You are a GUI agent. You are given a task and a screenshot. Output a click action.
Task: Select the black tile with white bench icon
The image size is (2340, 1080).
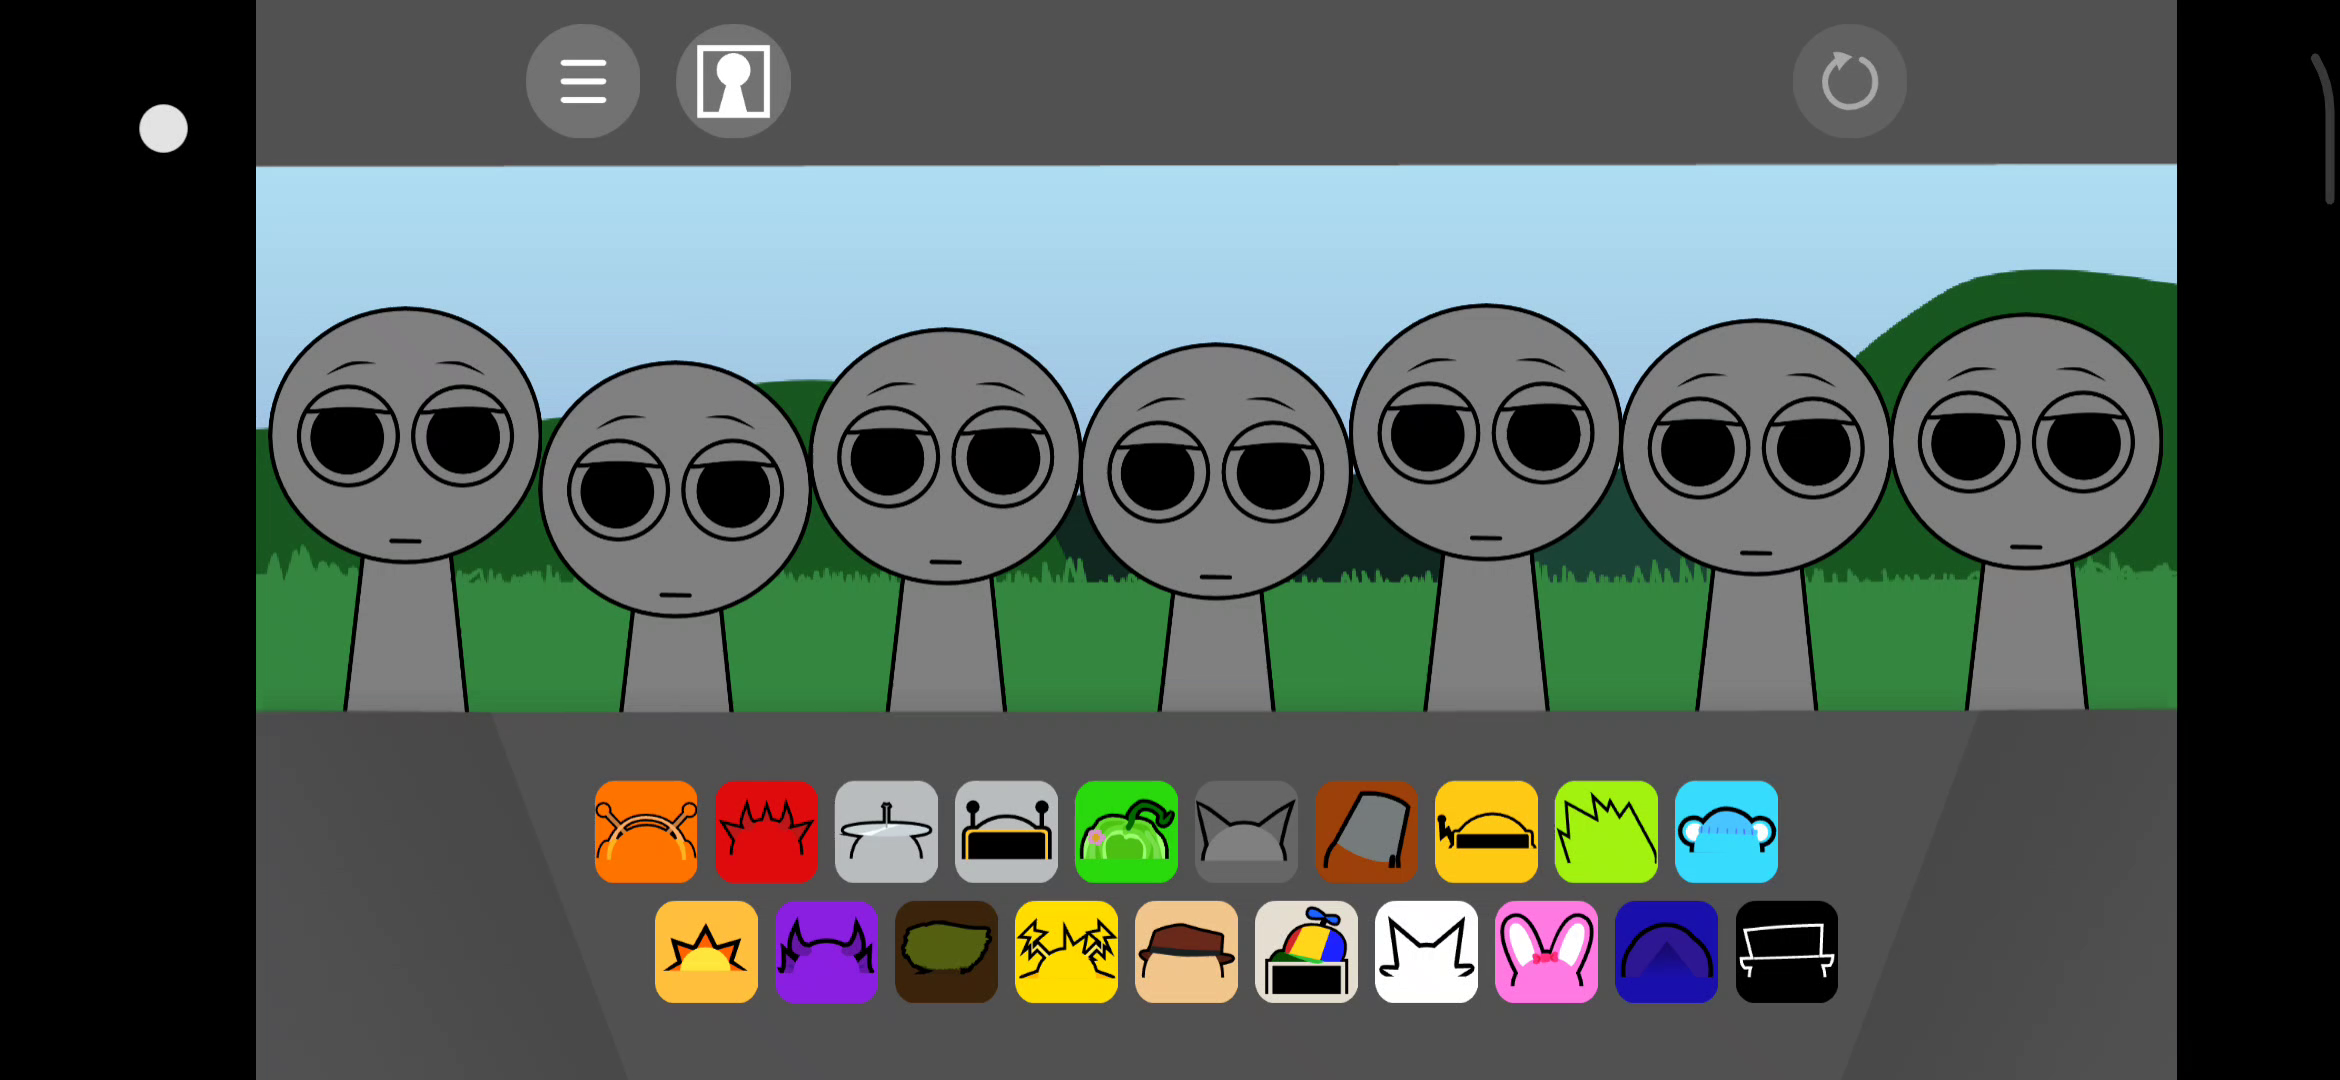1786,952
